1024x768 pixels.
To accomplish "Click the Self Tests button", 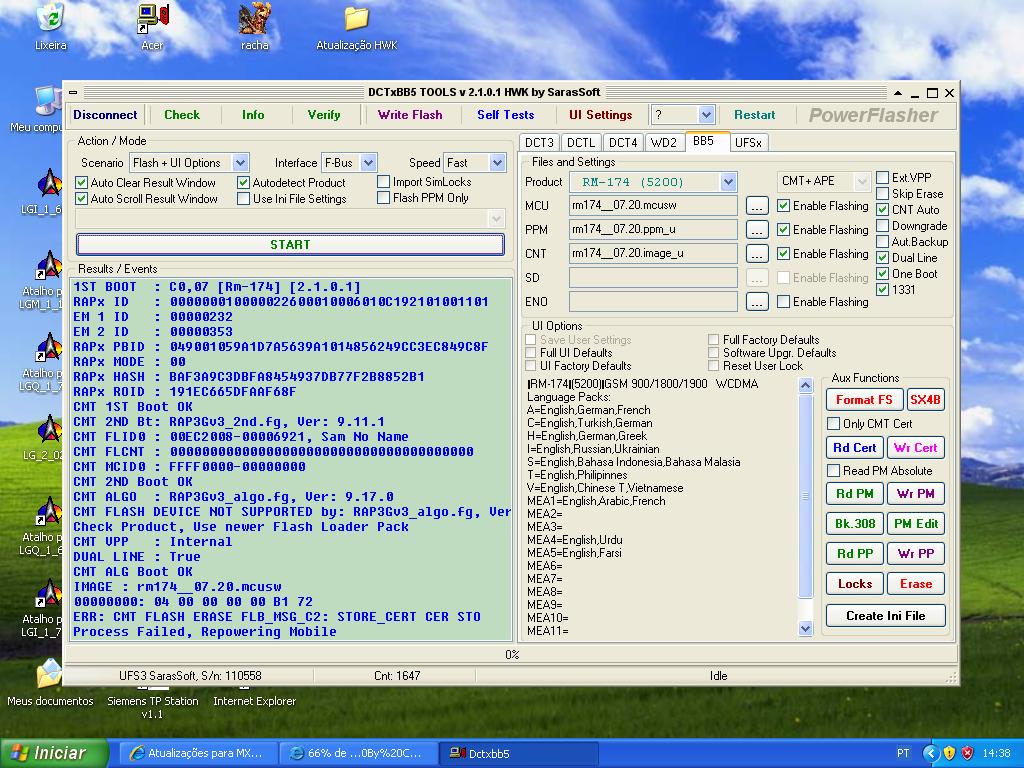I will [x=505, y=115].
